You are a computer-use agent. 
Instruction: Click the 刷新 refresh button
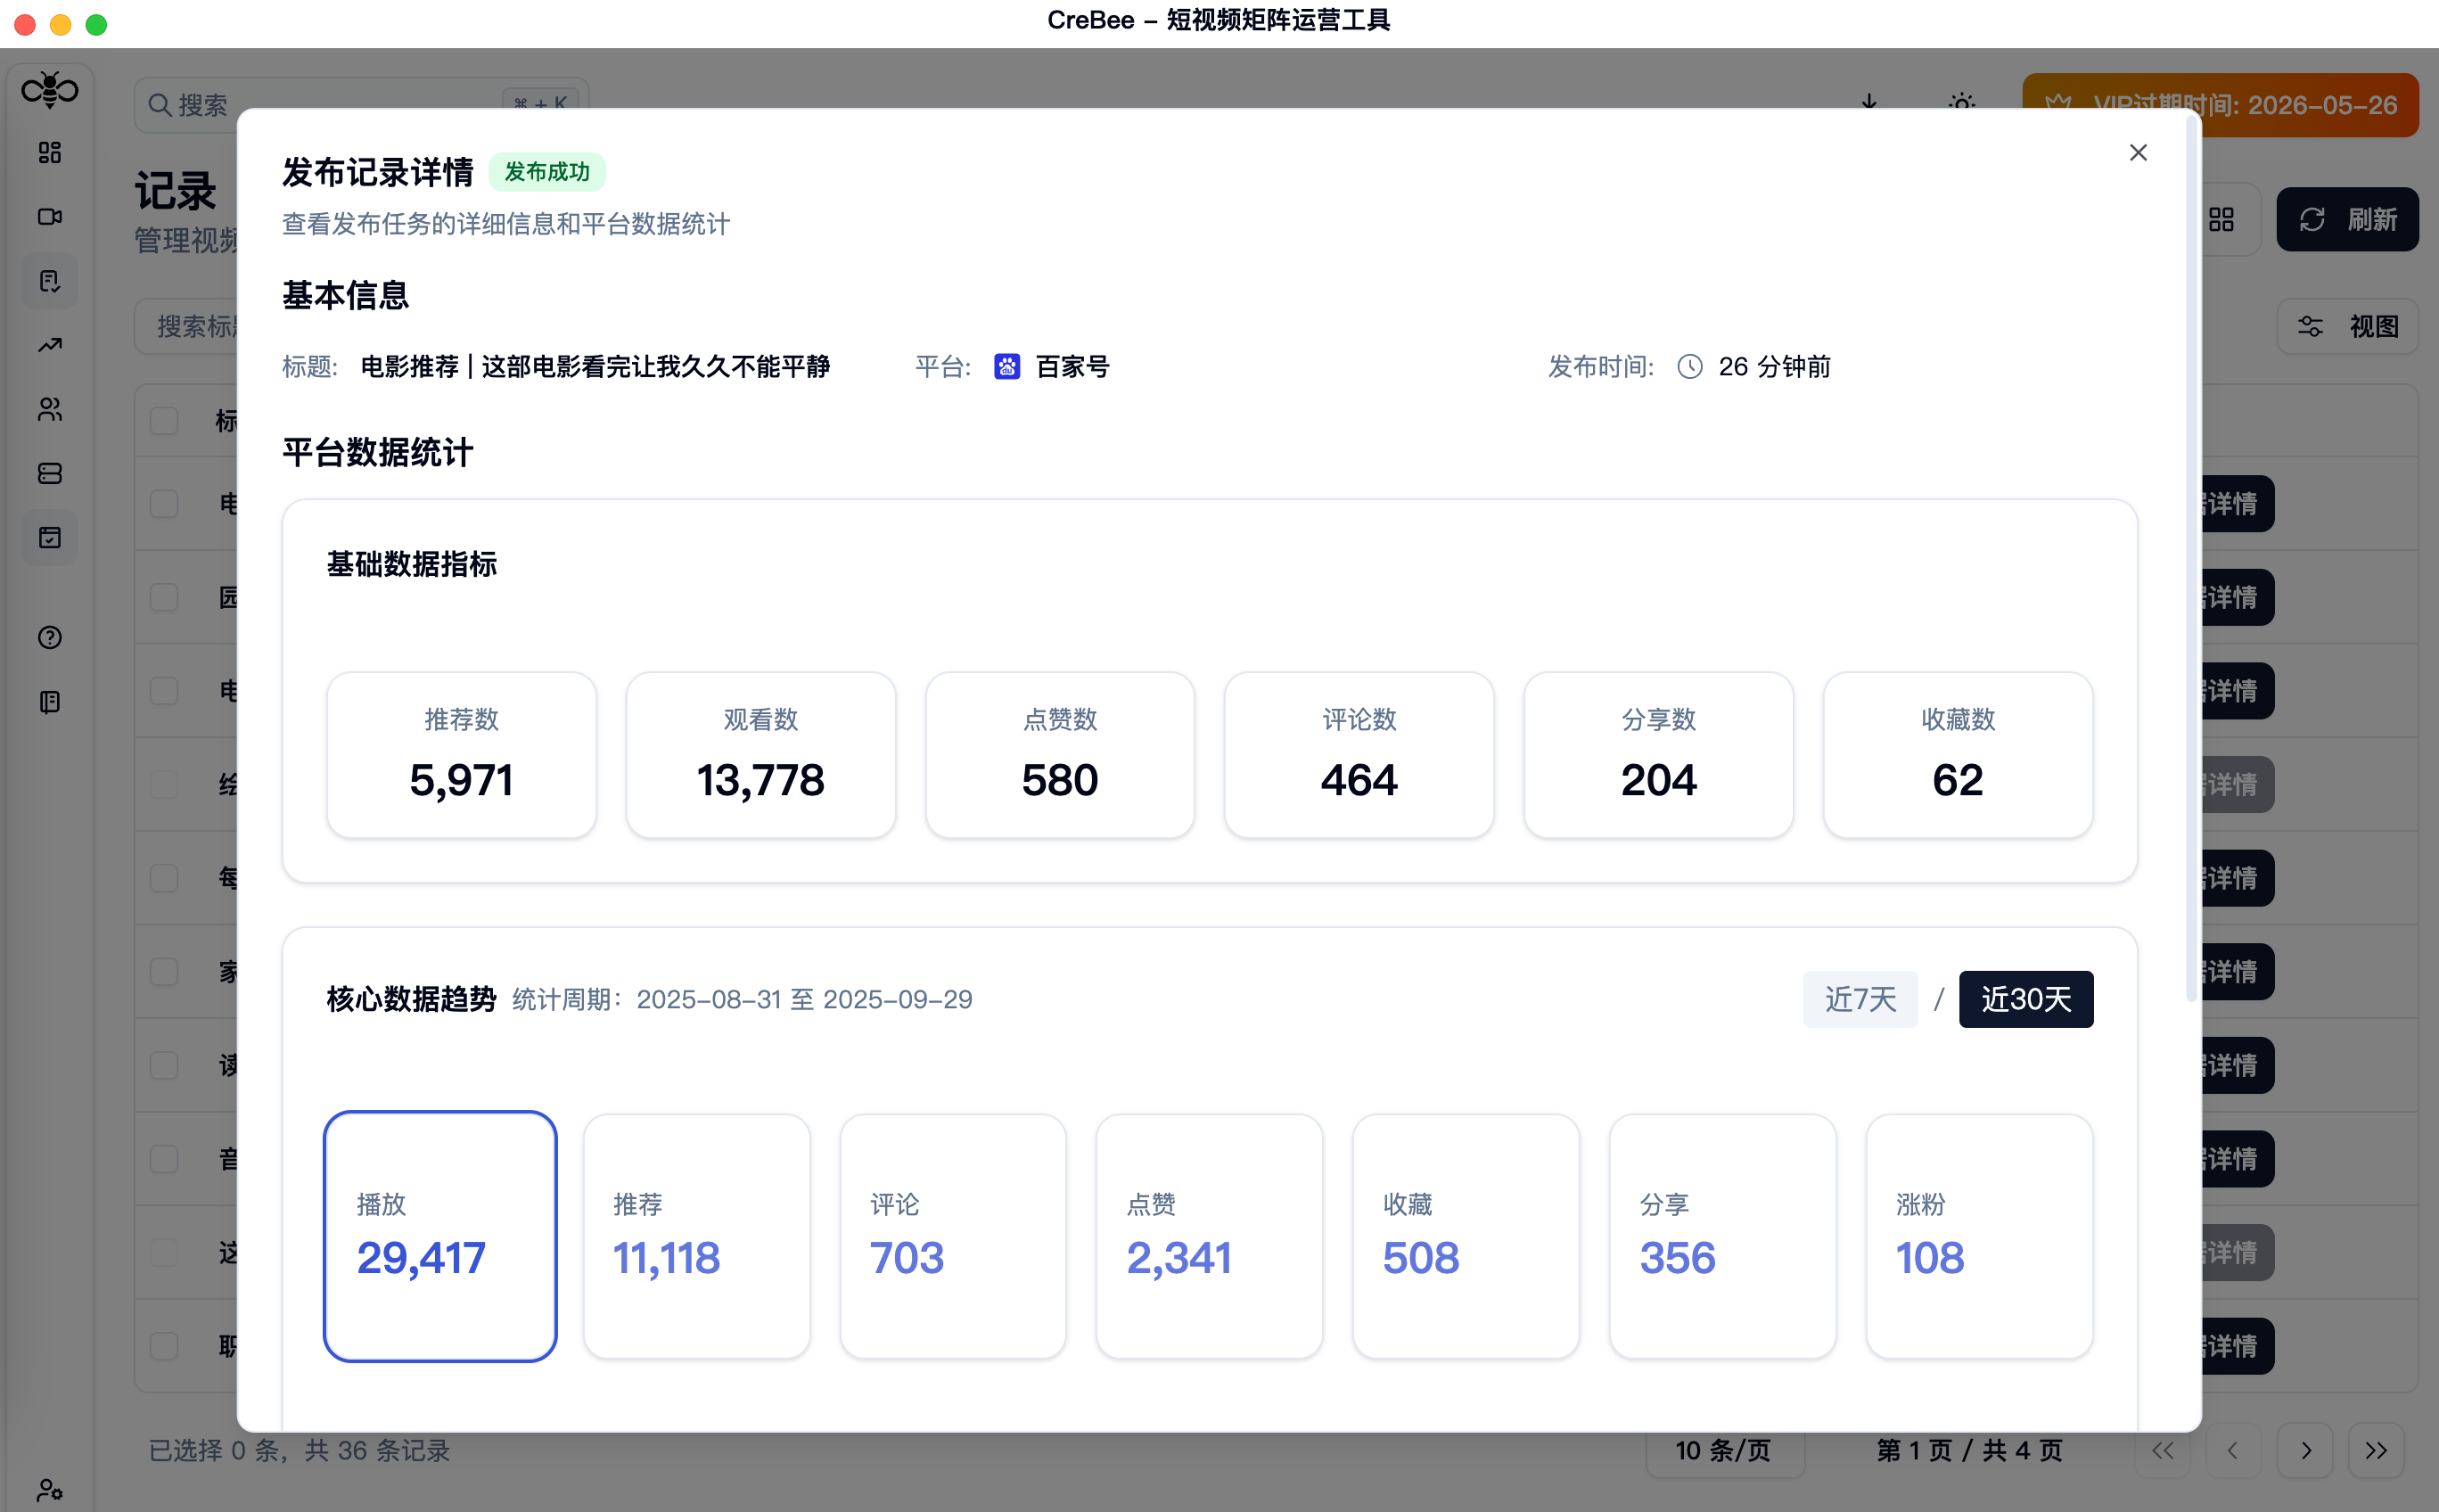pyautogui.click(x=2347, y=219)
